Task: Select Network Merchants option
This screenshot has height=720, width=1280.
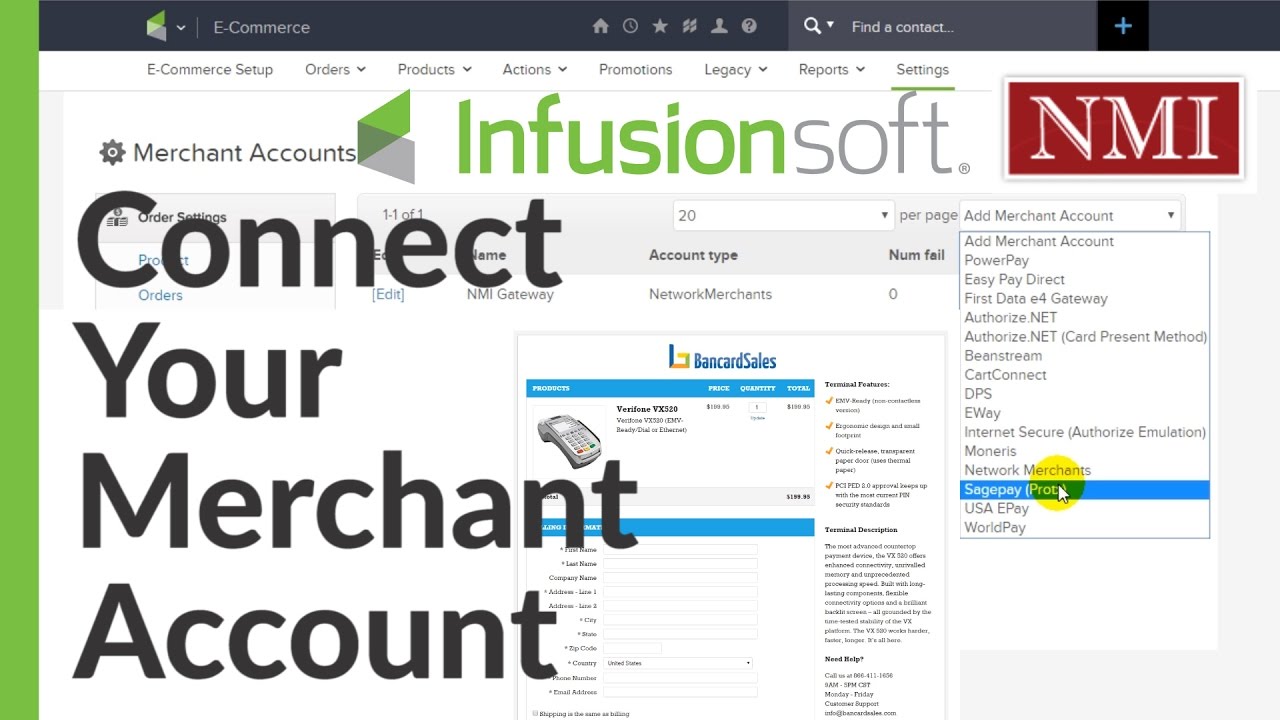Action: pos(1084,470)
